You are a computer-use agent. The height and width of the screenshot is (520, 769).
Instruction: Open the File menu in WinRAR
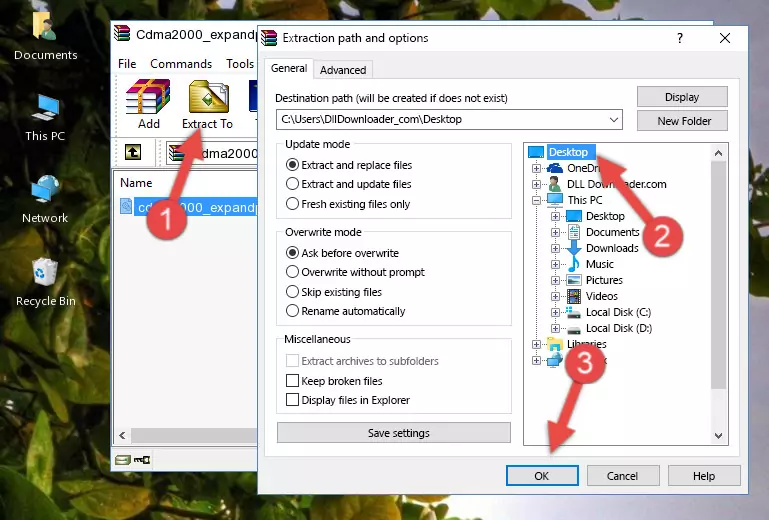click(x=127, y=64)
